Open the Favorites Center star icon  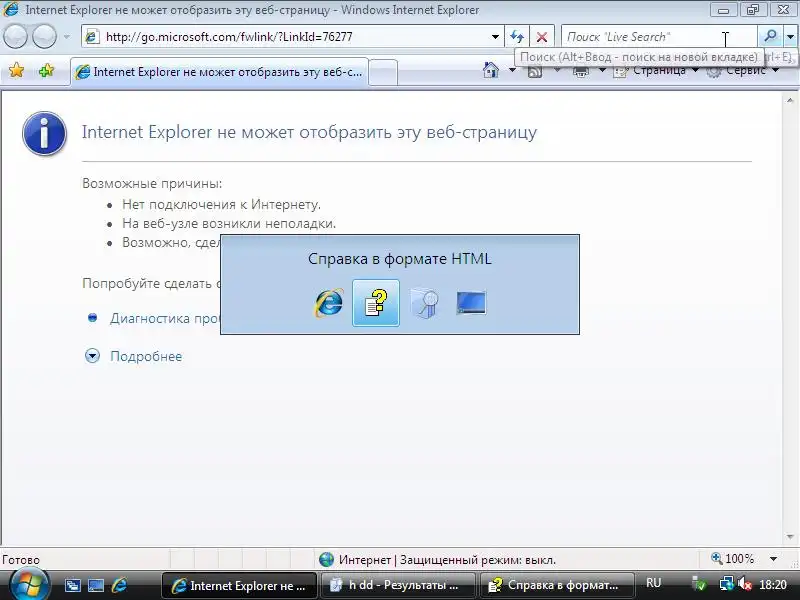tap(16, 70)
